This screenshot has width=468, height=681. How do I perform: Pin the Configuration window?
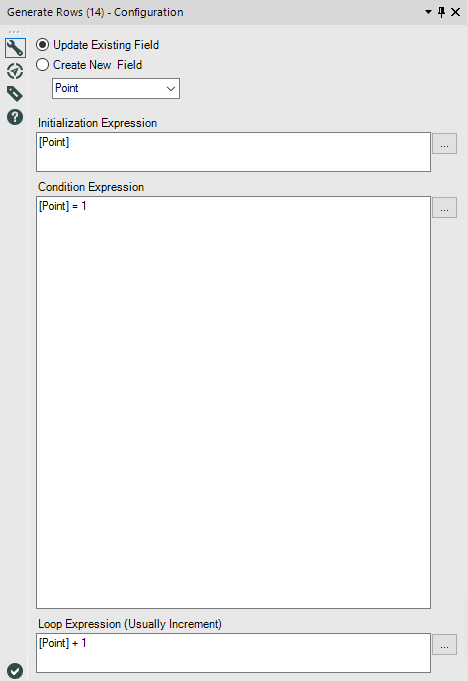[x=442, y=12]
